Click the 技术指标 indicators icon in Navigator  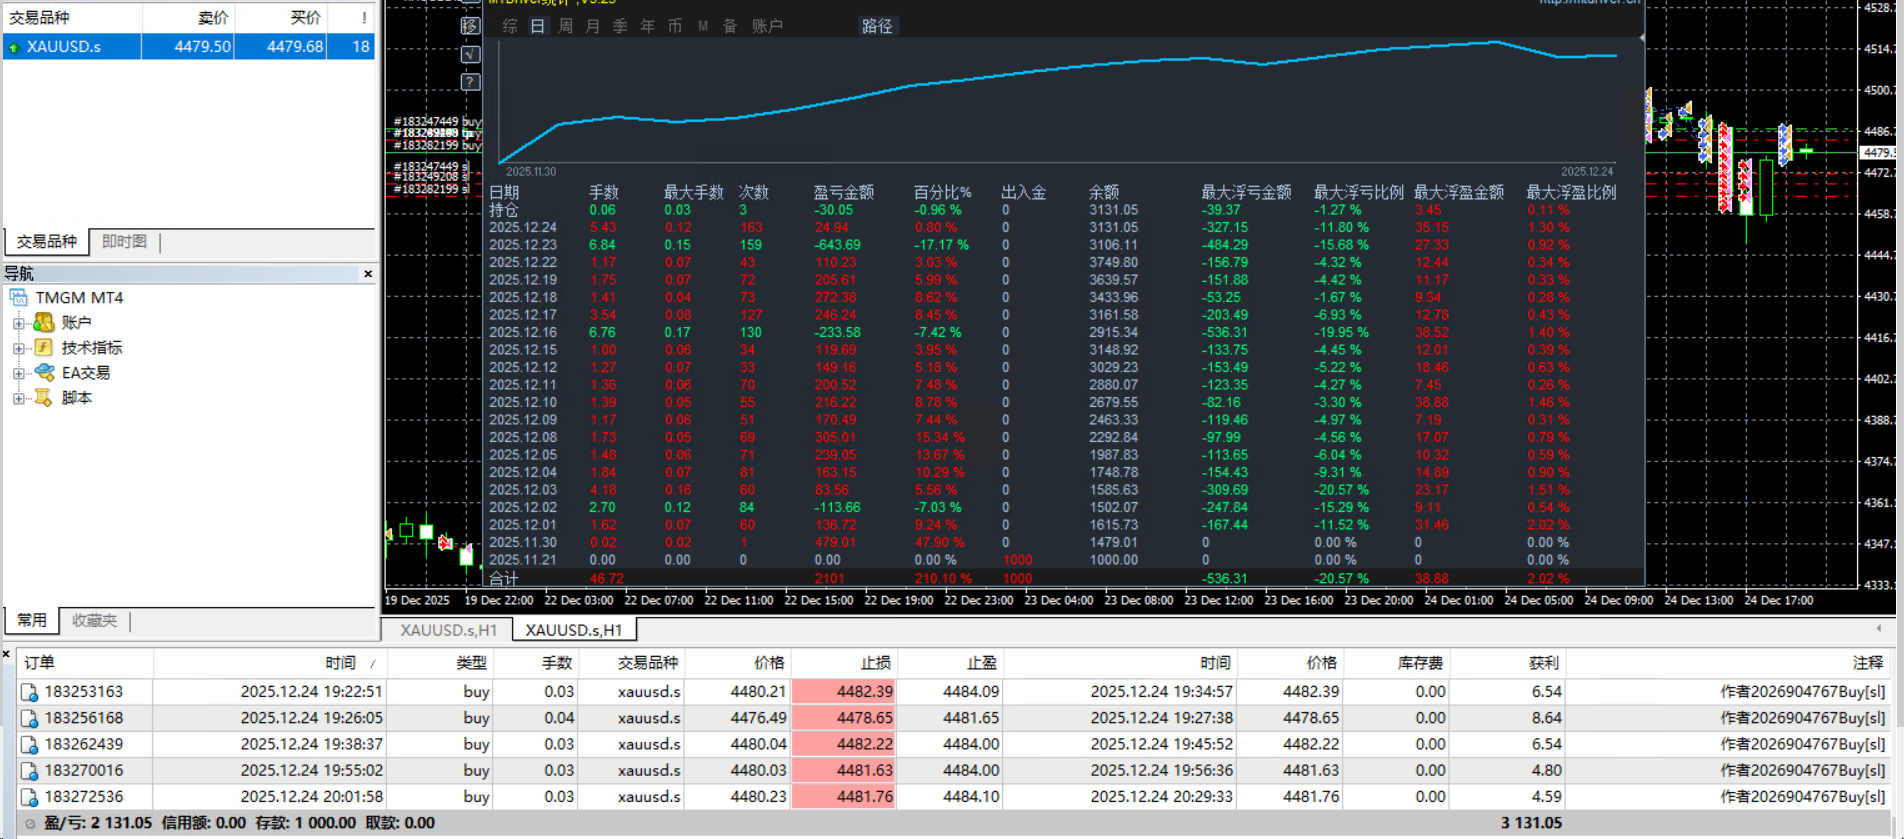point(44,347)
